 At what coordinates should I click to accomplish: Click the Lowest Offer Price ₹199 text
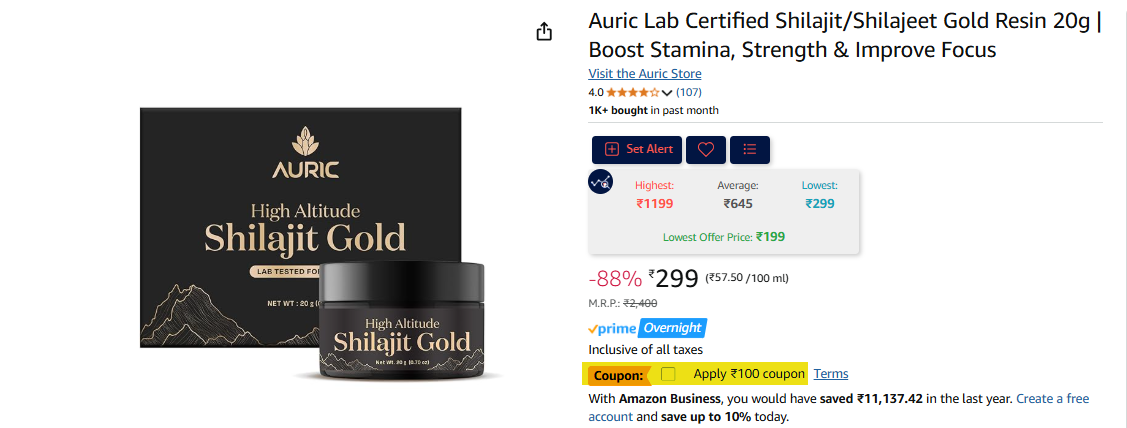(724, 237)
